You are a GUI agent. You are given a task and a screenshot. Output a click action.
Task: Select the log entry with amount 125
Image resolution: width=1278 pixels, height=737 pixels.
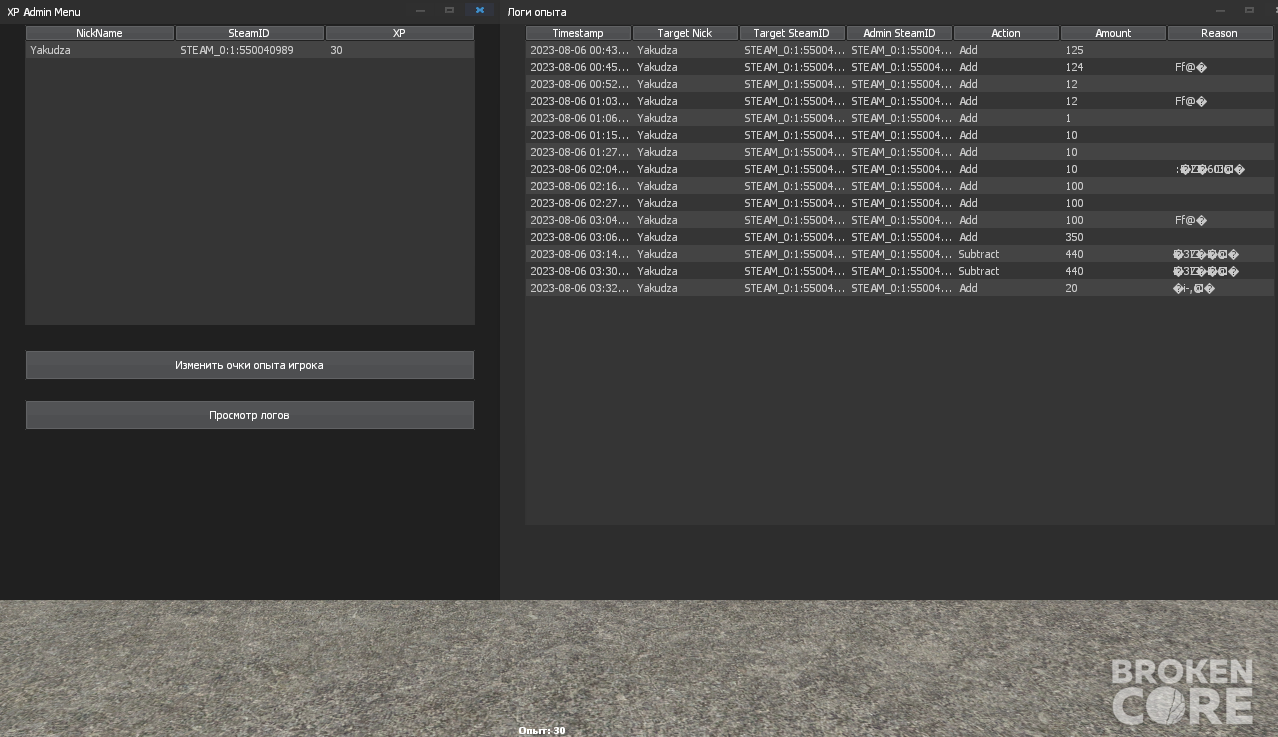tap(898, 50)
